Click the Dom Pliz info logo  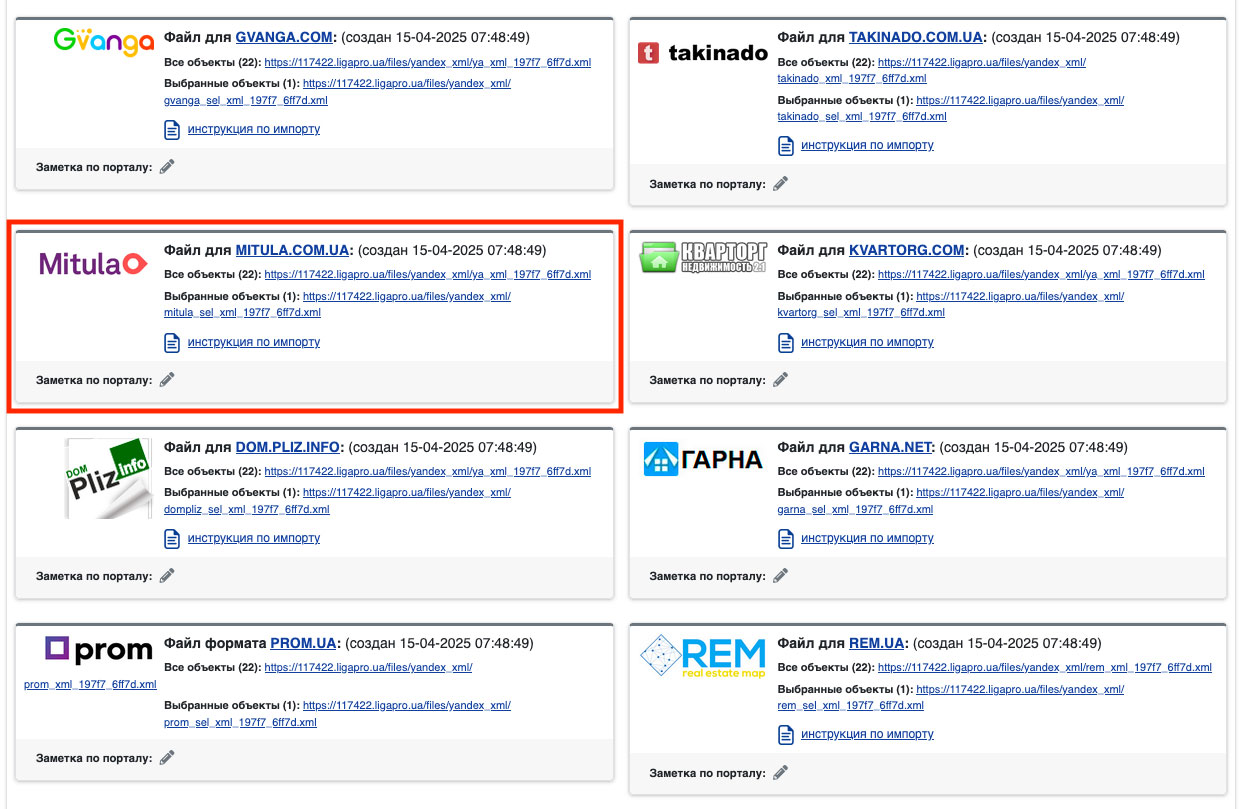coord(108,478)
